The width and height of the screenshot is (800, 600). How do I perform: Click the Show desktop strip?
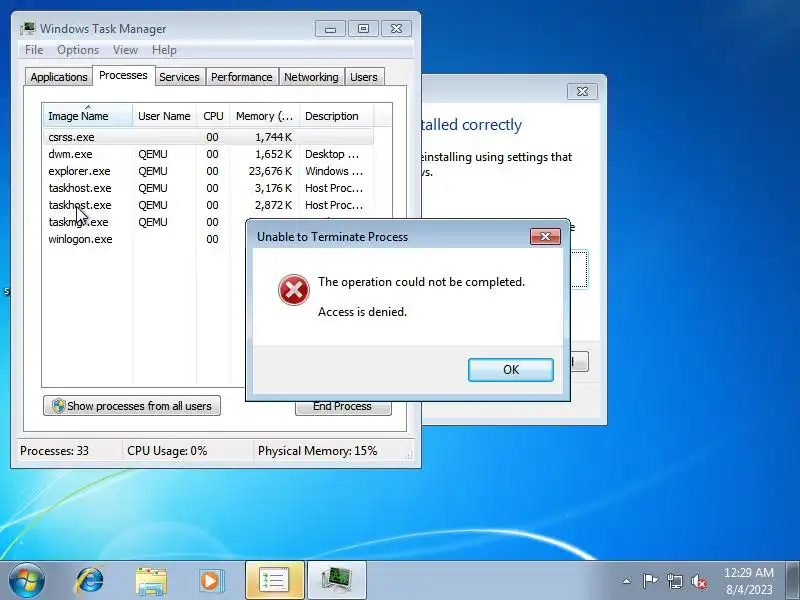pos(793,580)
